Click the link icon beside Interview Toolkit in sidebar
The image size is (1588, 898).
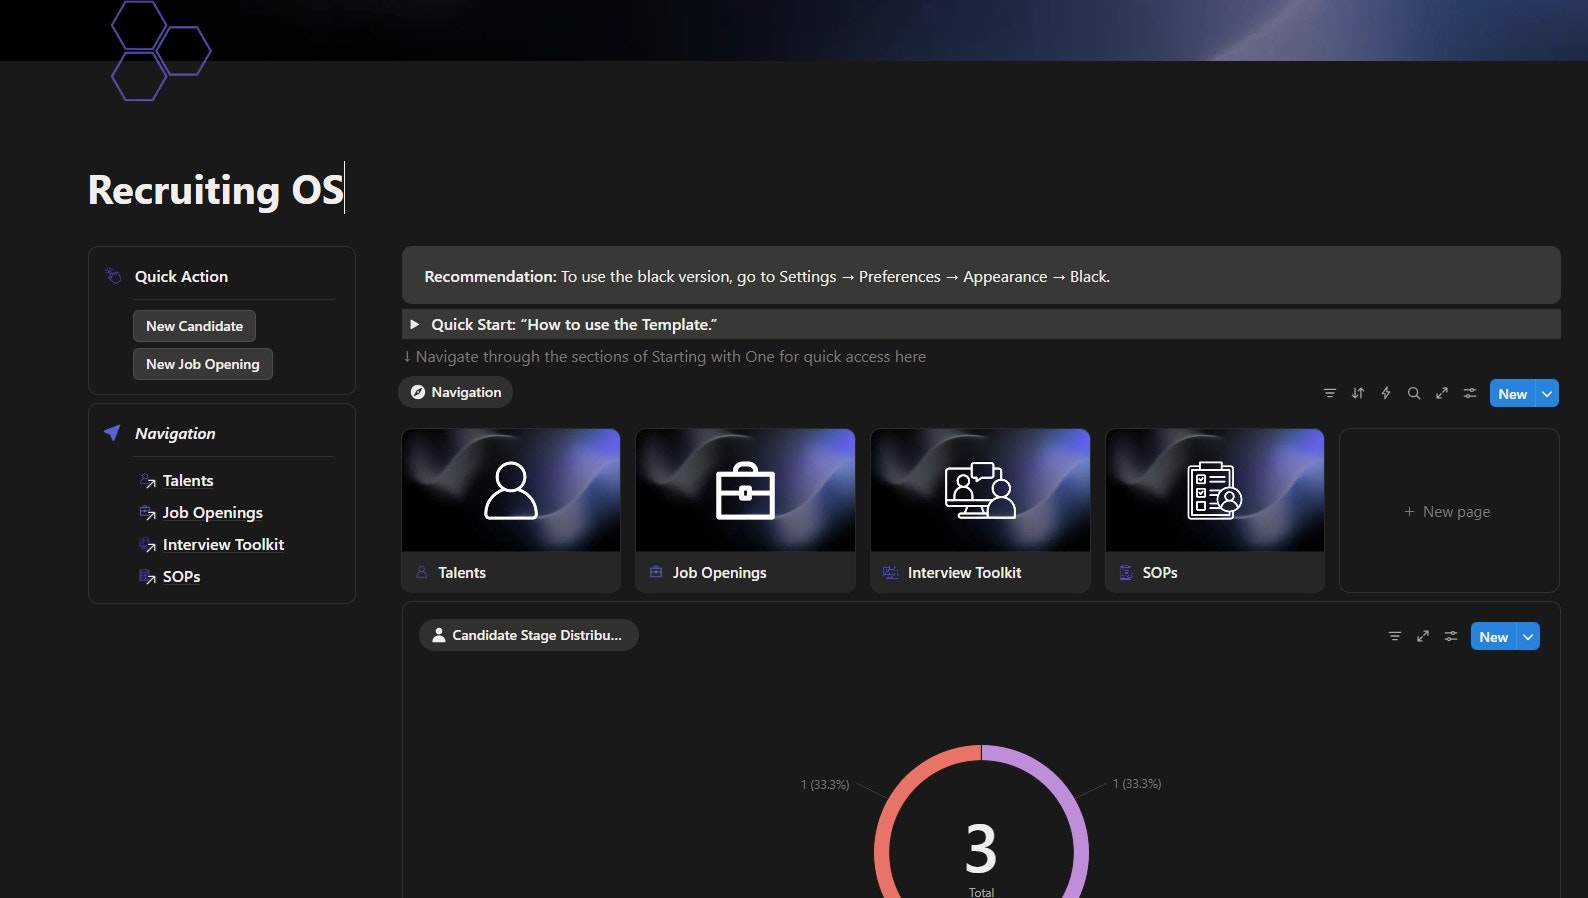coord(147,545)
